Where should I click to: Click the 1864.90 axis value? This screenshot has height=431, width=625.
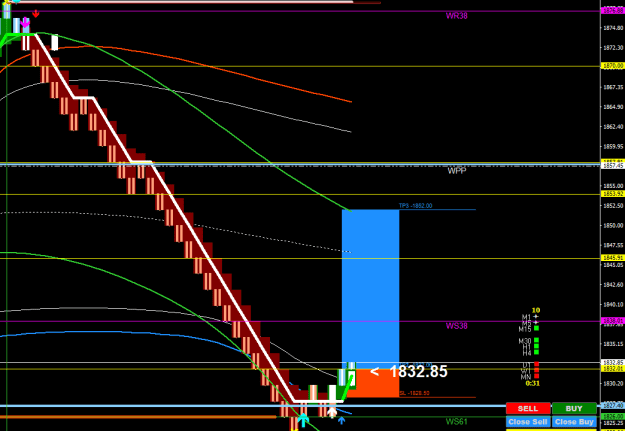(x=613, y=107)
